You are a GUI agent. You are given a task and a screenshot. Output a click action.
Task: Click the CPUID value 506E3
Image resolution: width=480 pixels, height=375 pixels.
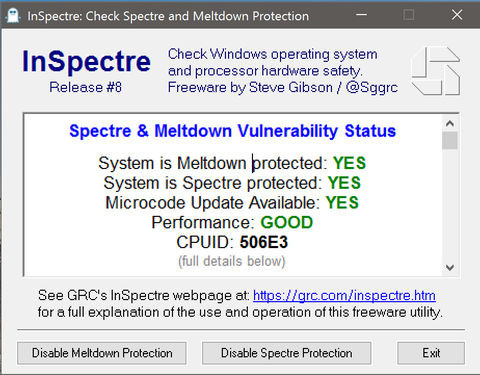(264, 242)
